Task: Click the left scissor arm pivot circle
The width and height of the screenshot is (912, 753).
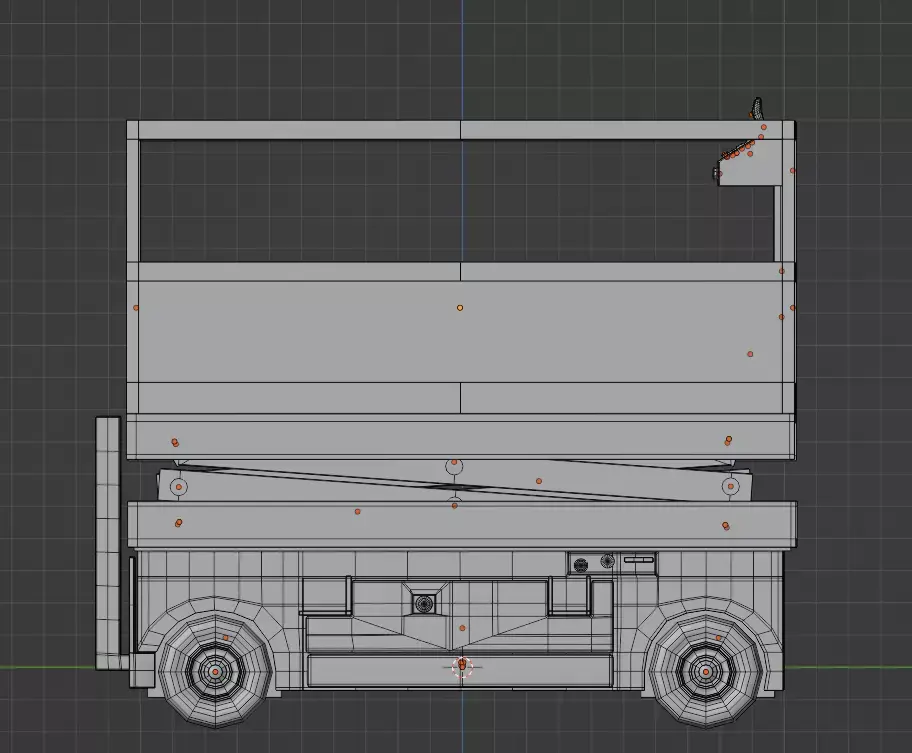Action: pos(179,487)
